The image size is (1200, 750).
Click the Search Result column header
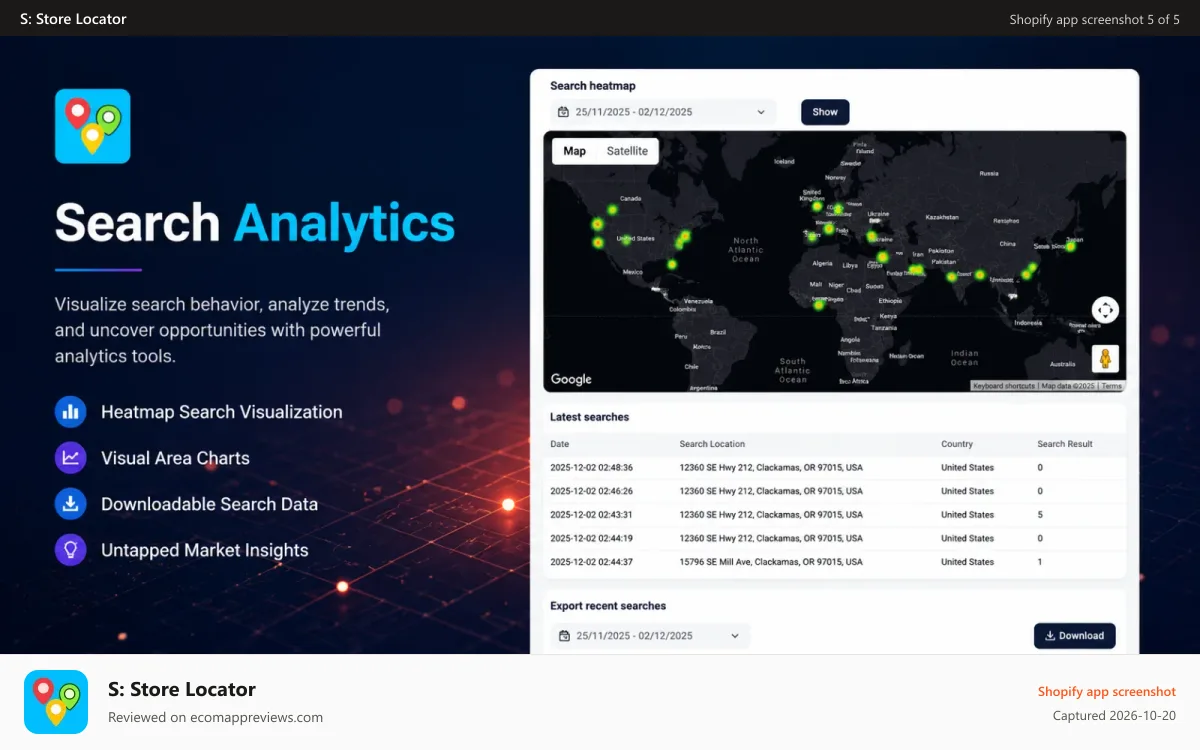[x=1065, y=444]
